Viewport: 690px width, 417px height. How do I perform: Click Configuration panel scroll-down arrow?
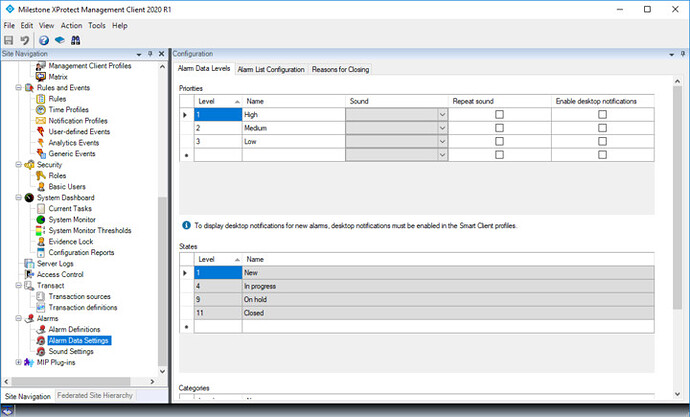point(677,394)
